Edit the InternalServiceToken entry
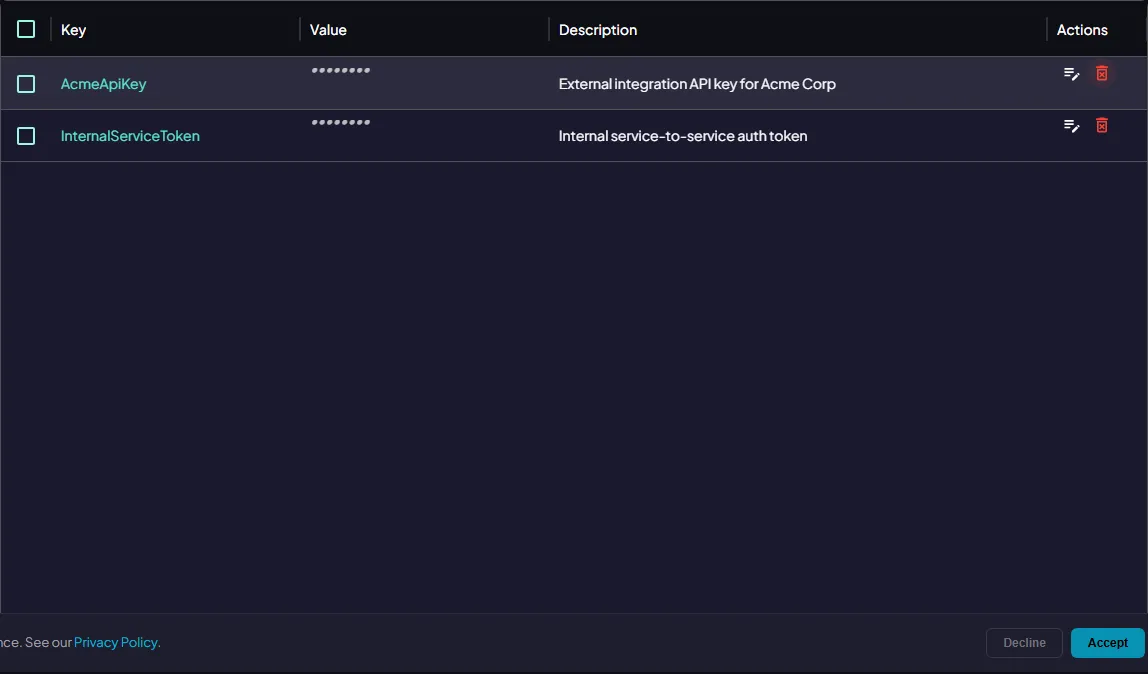Viewport: 1148px width, 674px height. (x=1071, y=126)
